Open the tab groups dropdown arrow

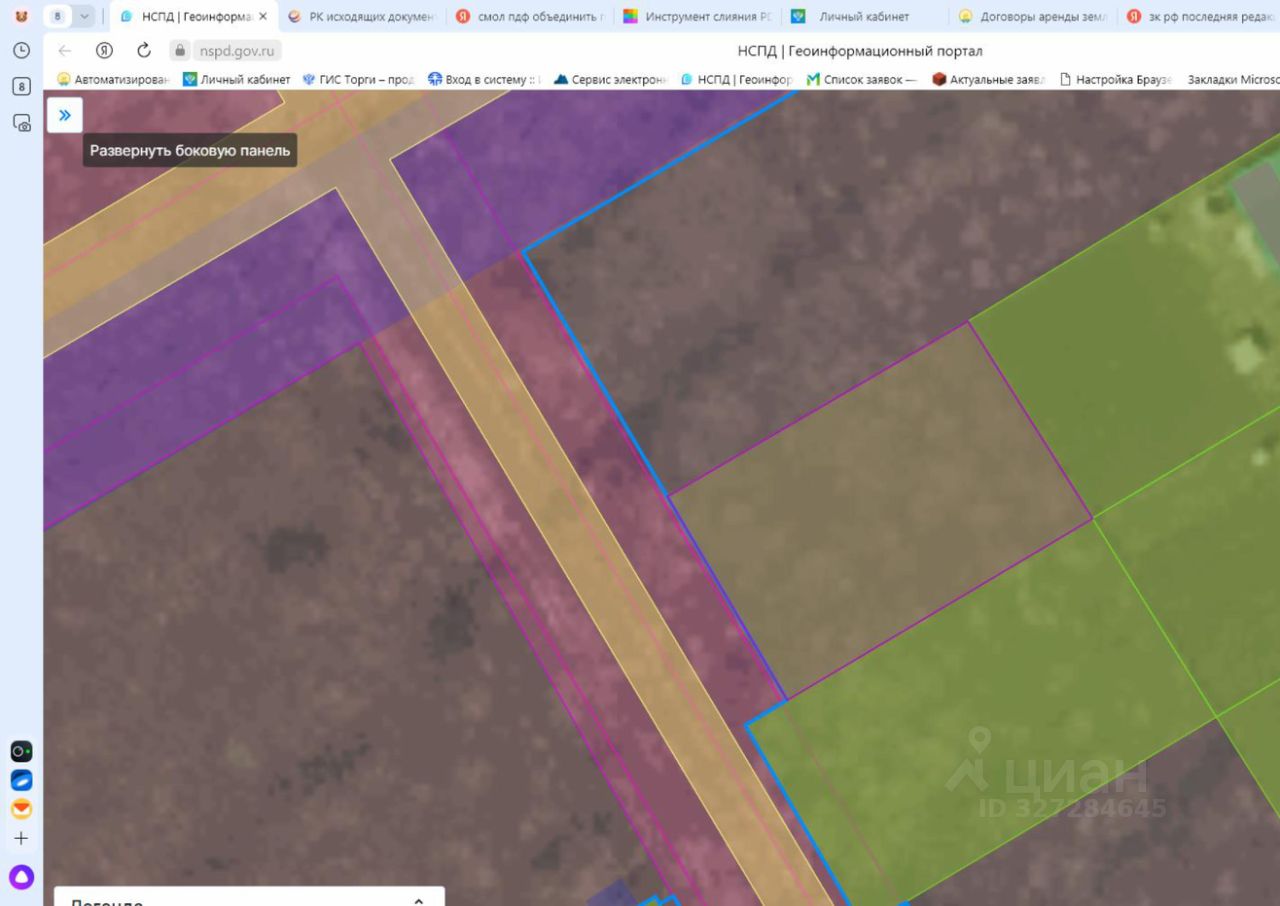click(x=84, y=17)
